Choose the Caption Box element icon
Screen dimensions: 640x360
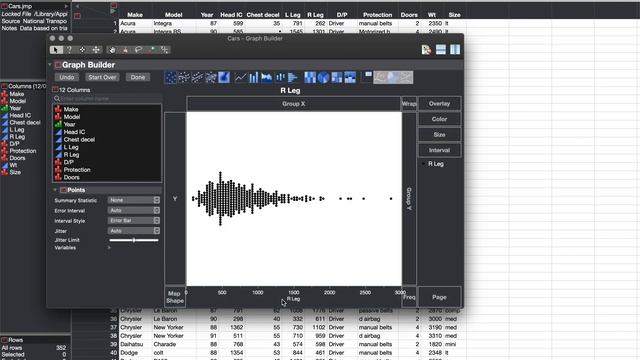point(367,77)
